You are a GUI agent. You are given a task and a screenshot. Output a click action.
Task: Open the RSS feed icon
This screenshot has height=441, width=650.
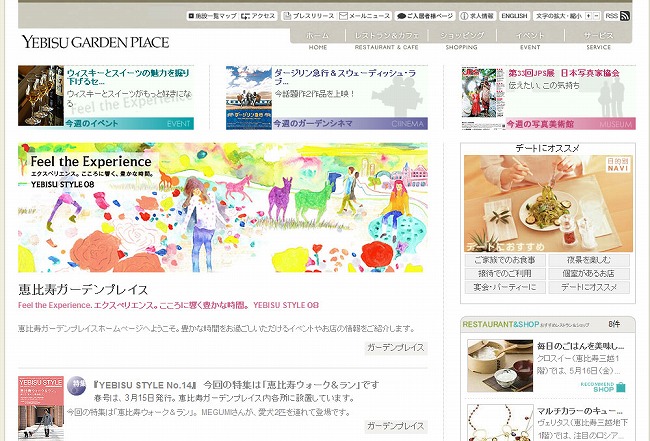click(624, 16)
